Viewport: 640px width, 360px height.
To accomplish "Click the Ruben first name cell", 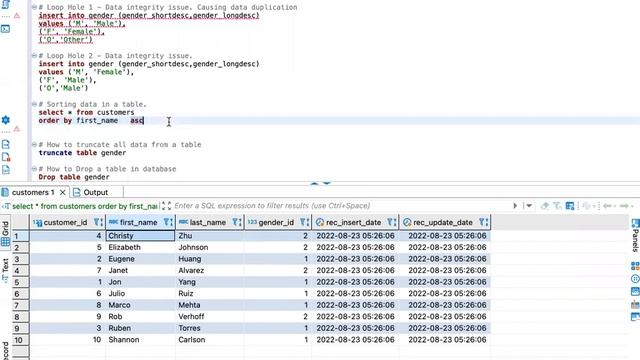I will (140, 328).
